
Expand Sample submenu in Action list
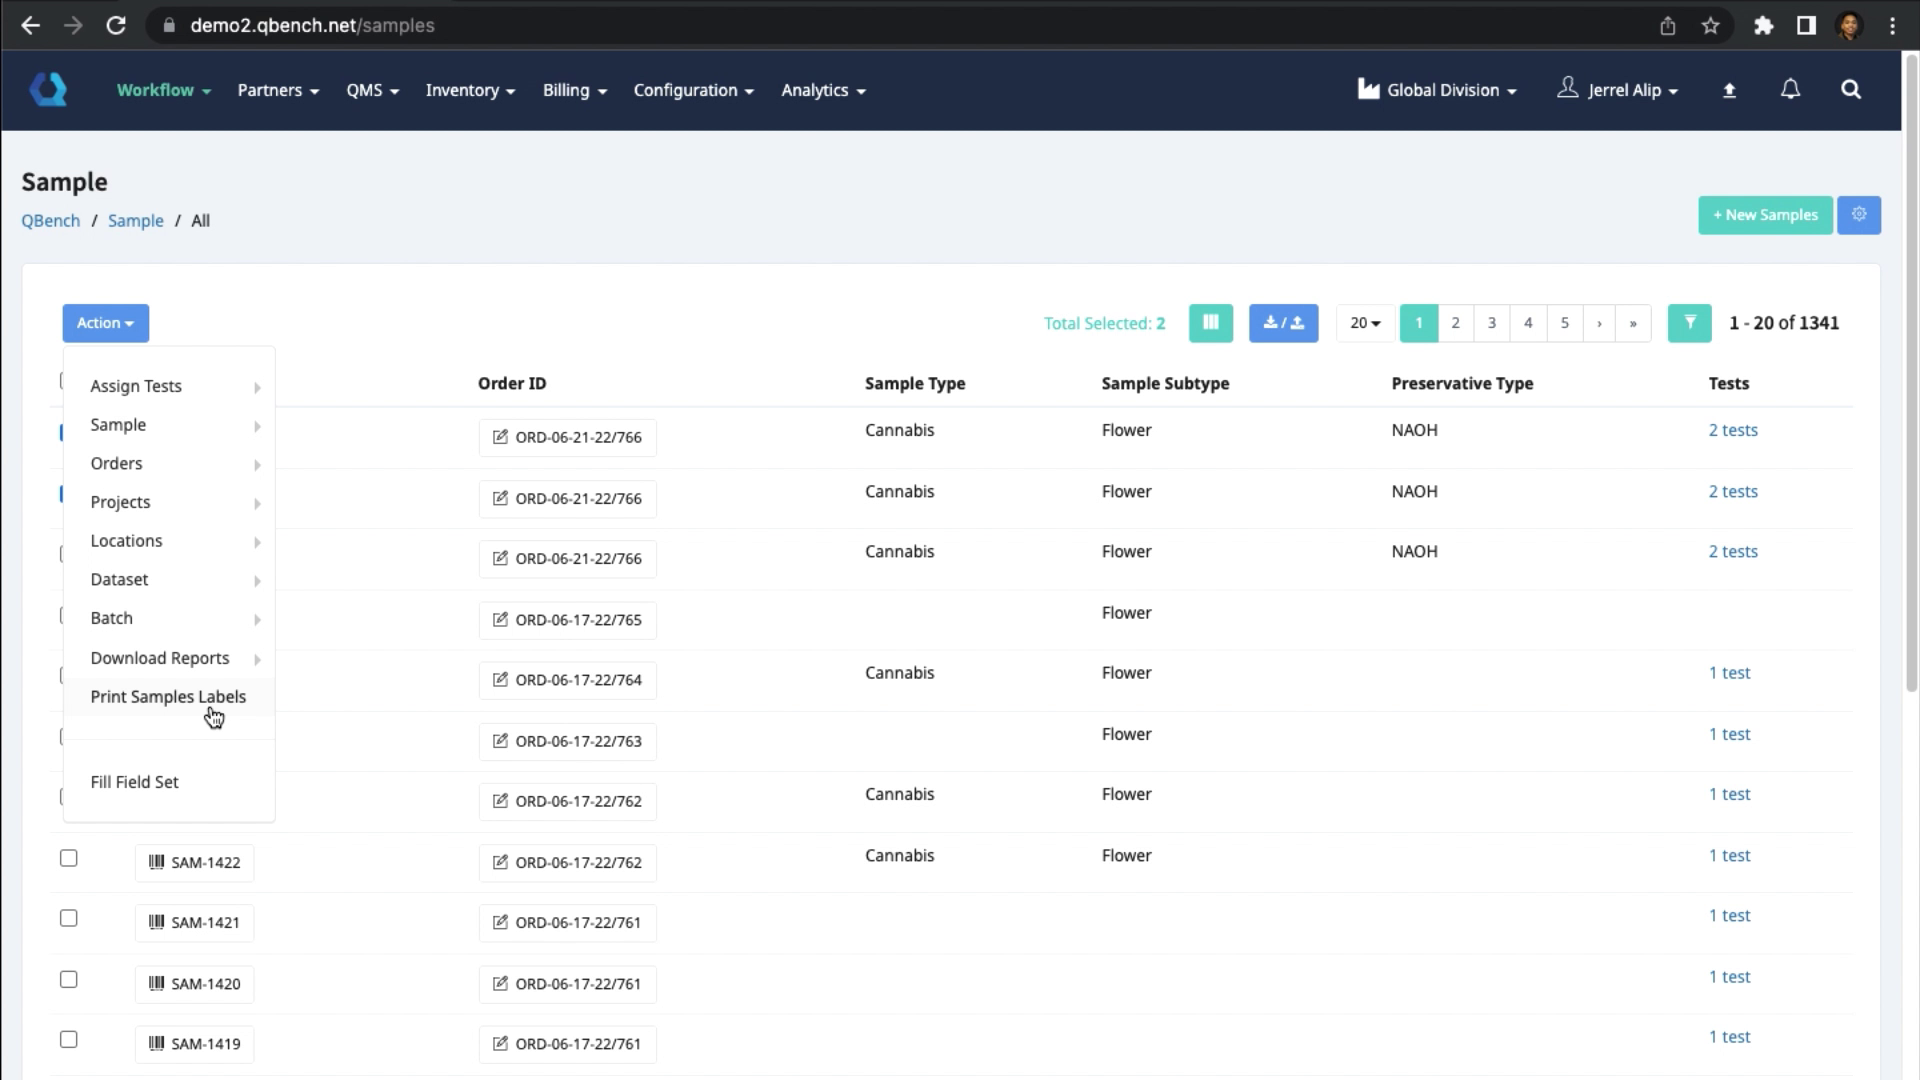tap(169, 425)
